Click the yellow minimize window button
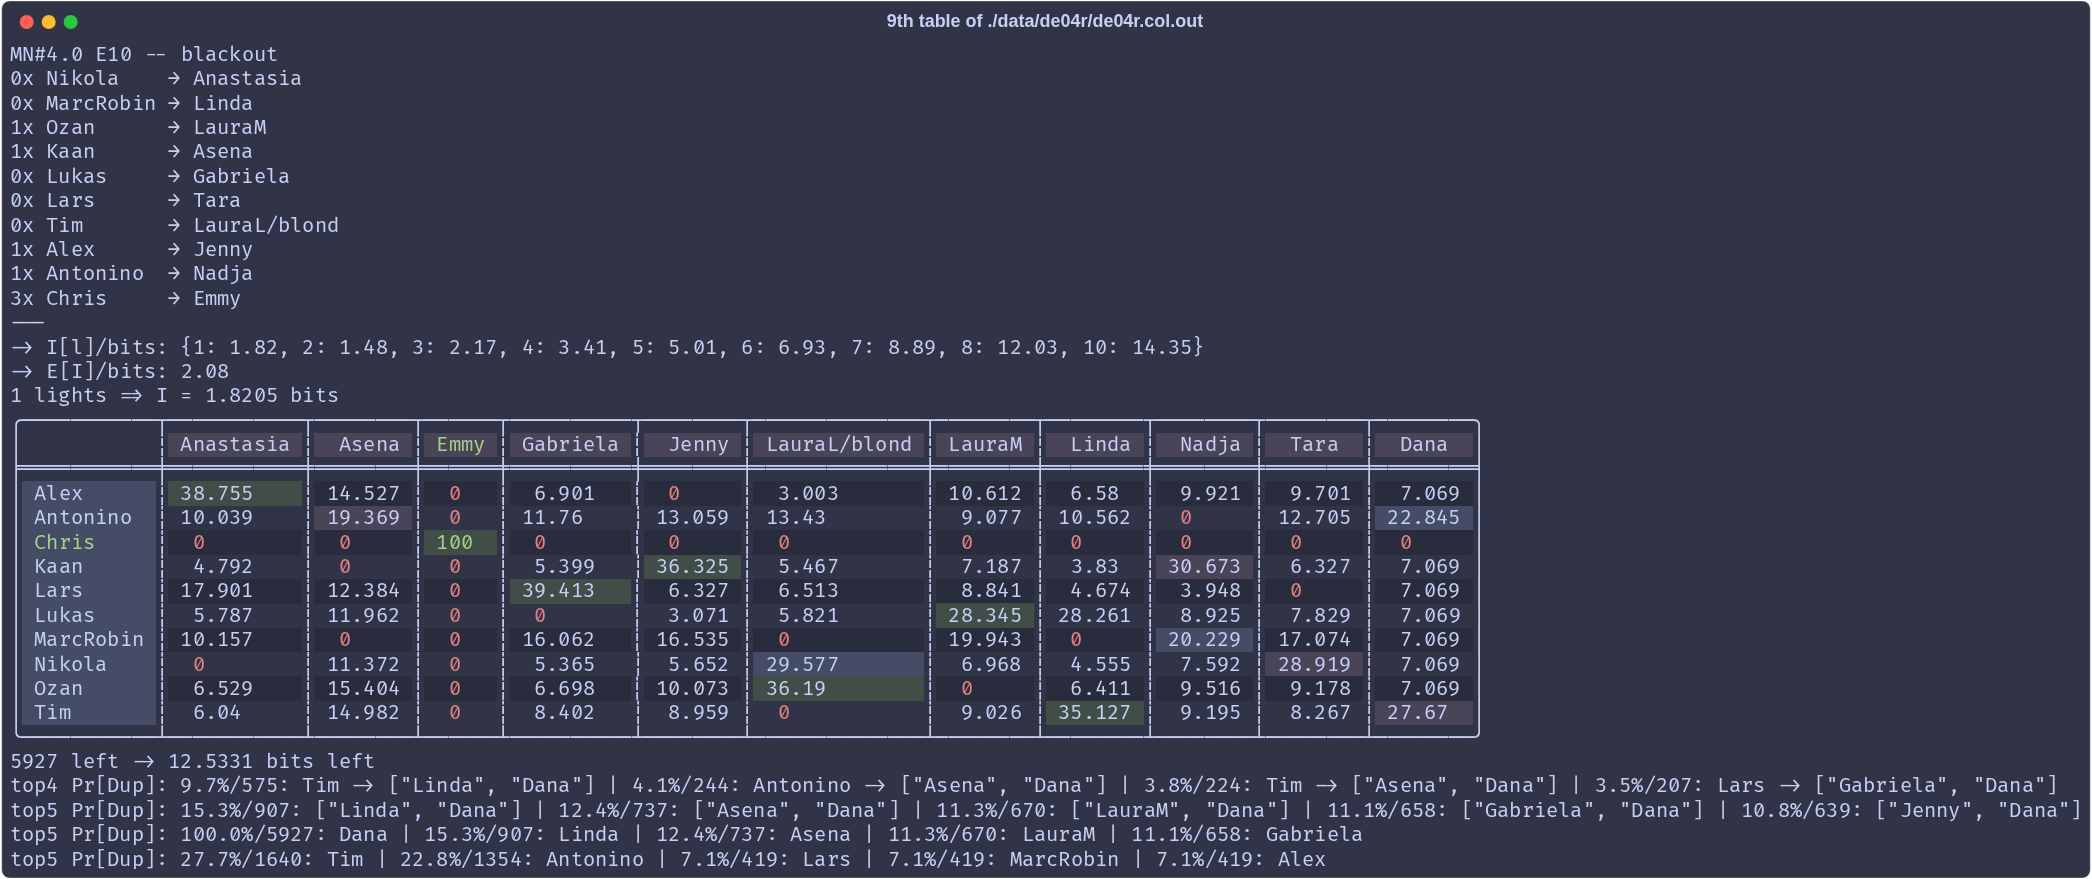This screenshot has width=2092, height=879. pyautogui.click(x=49, y=22)
